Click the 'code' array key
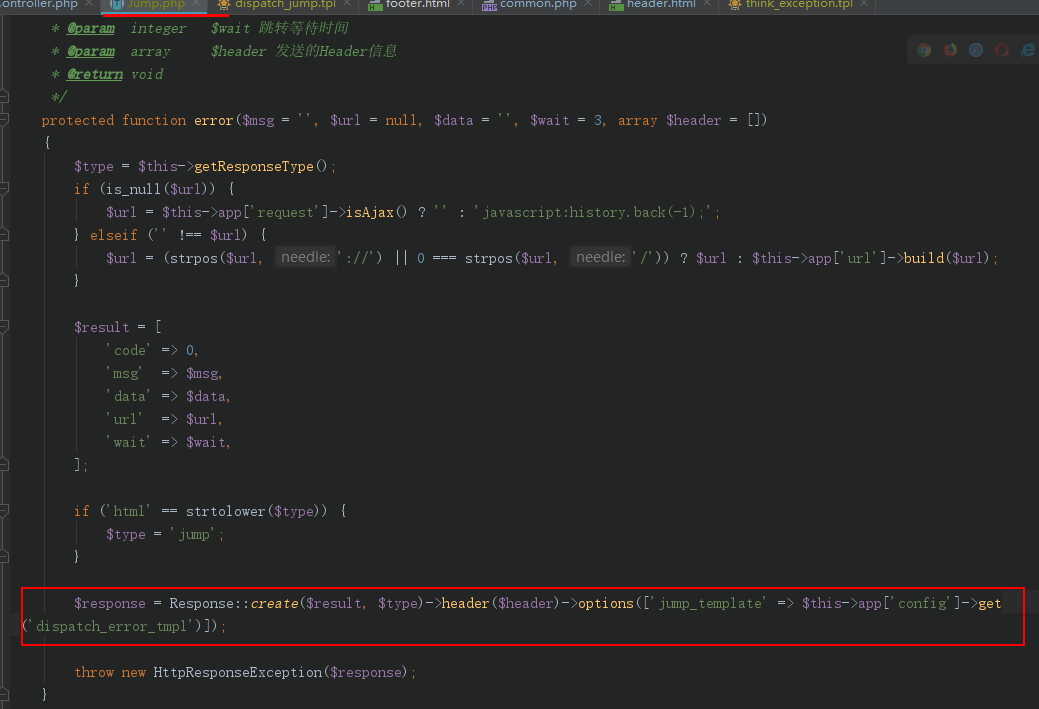The height and width of the screenshot is (709, 1039). coord(128,350)
